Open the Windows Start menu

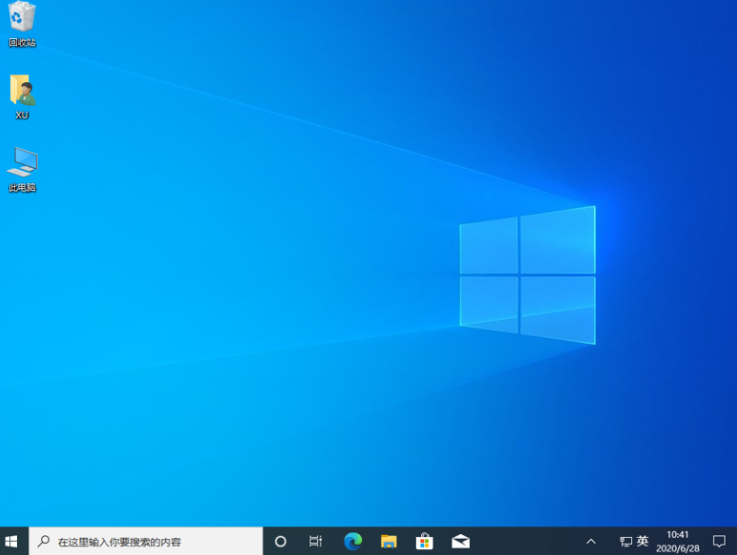click(x=12, y=541)
